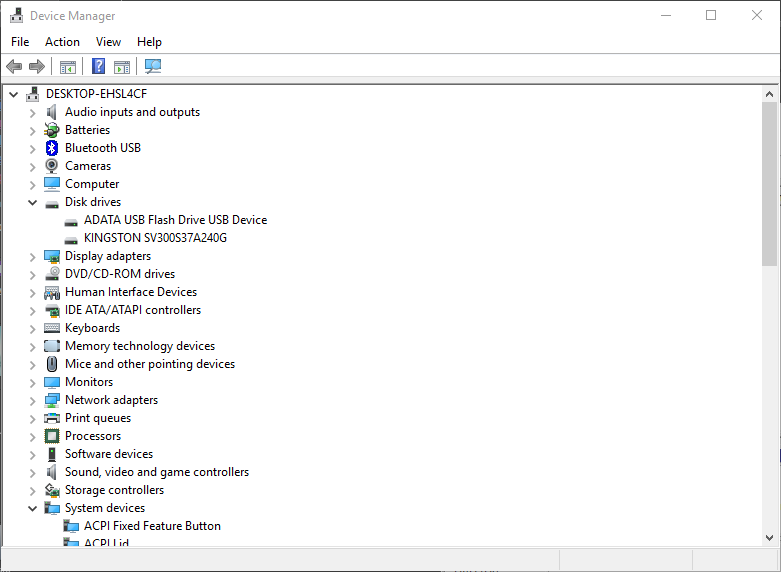Click the Processors chip icon
781x572 pixels.
click(x=52, y=436)
